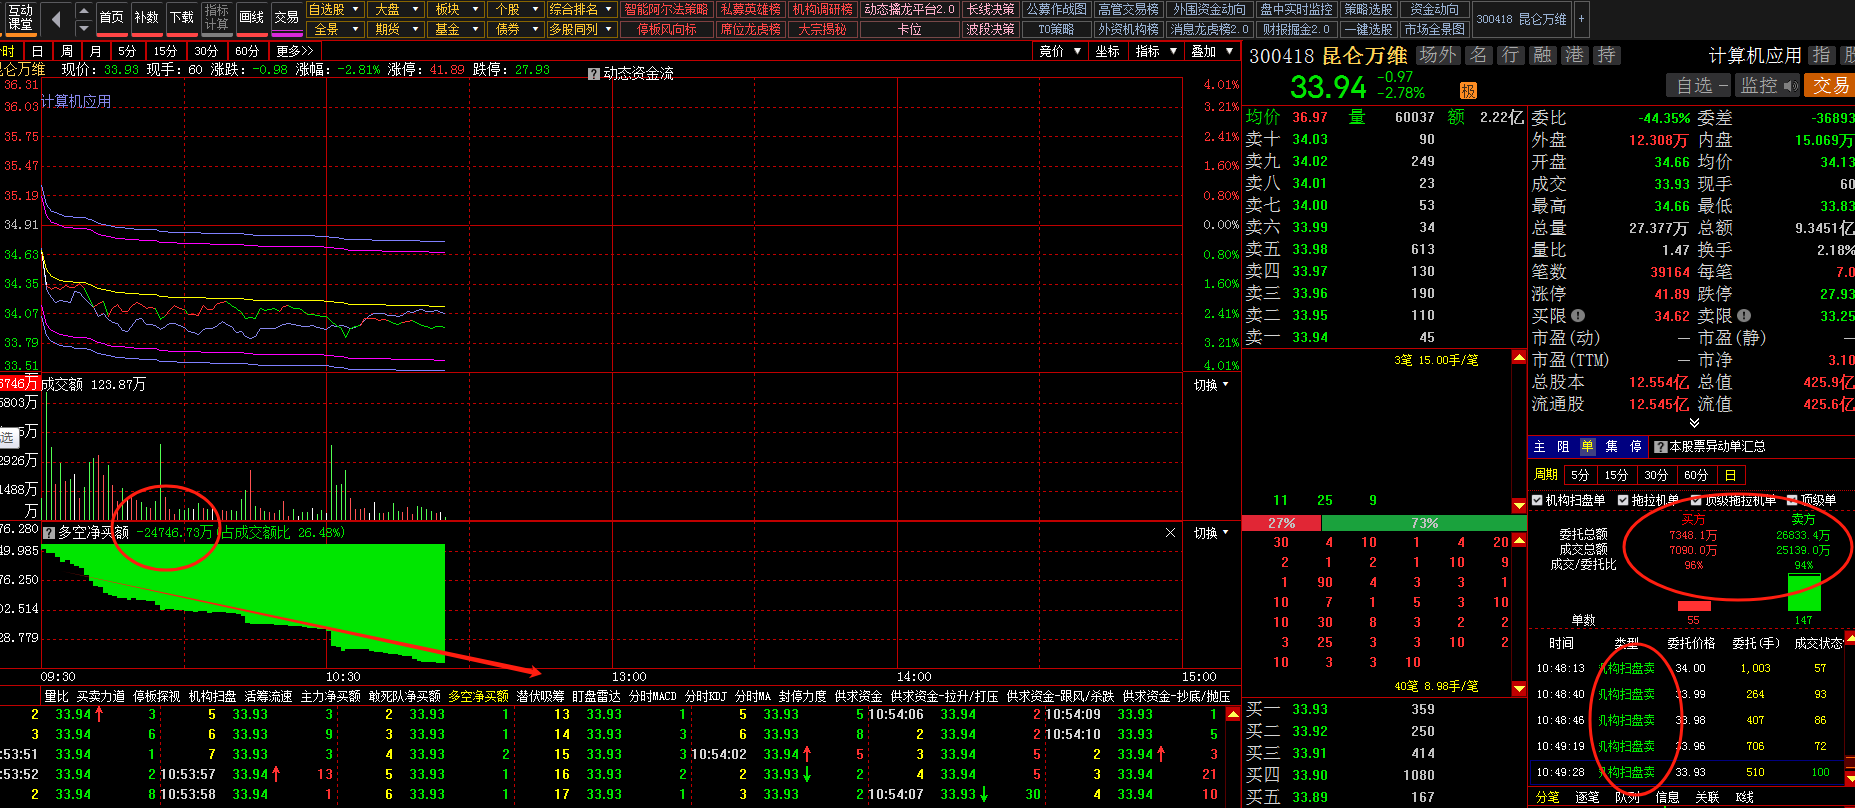Viewport: 1855px width, 808px height.
Task: Click the 持 holdings tag icon
Action: [1606, 55]
